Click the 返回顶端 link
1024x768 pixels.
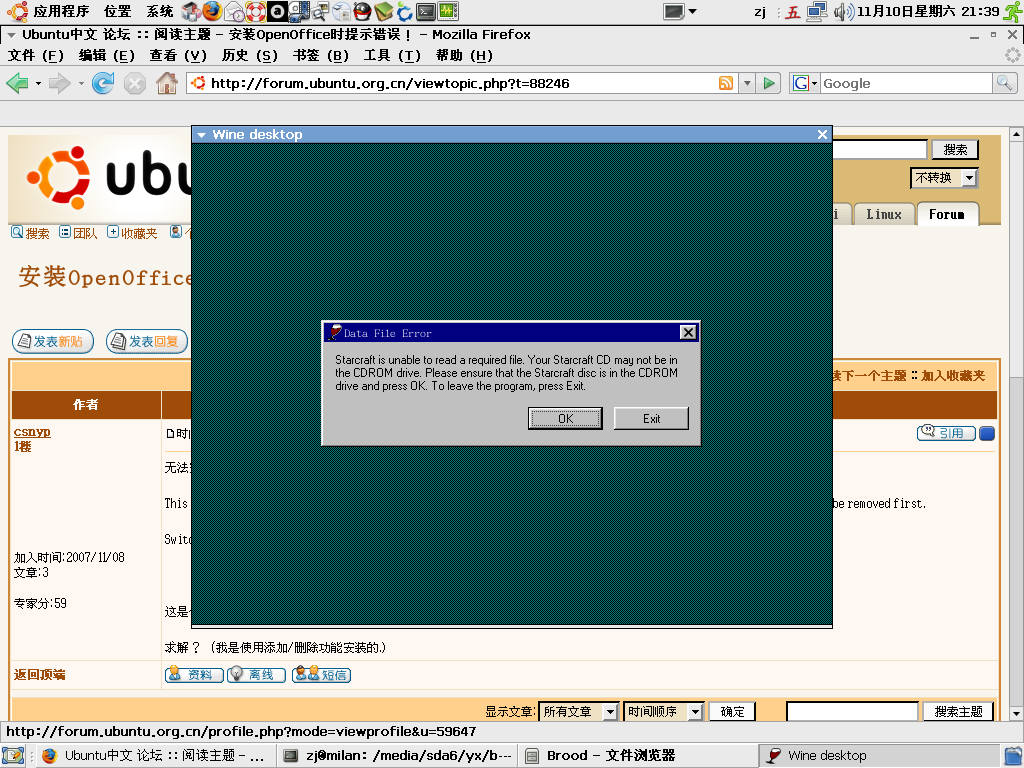click(39, 675)
